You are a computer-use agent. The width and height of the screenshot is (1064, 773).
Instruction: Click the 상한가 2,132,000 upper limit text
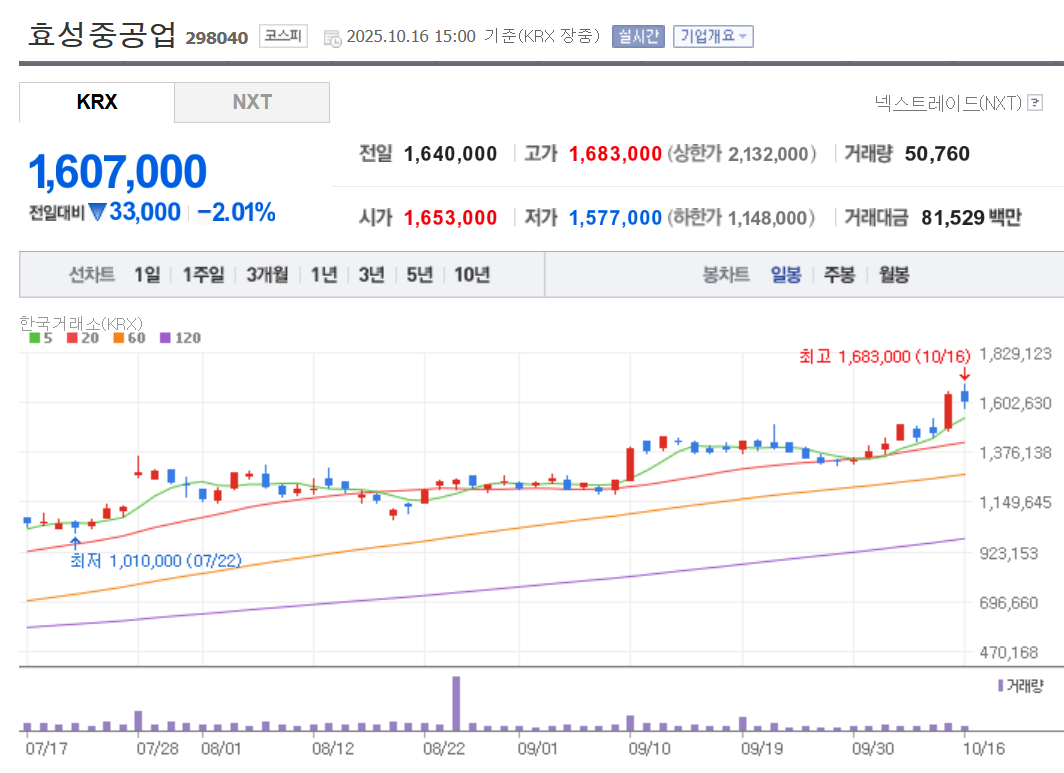coord(742,154)
